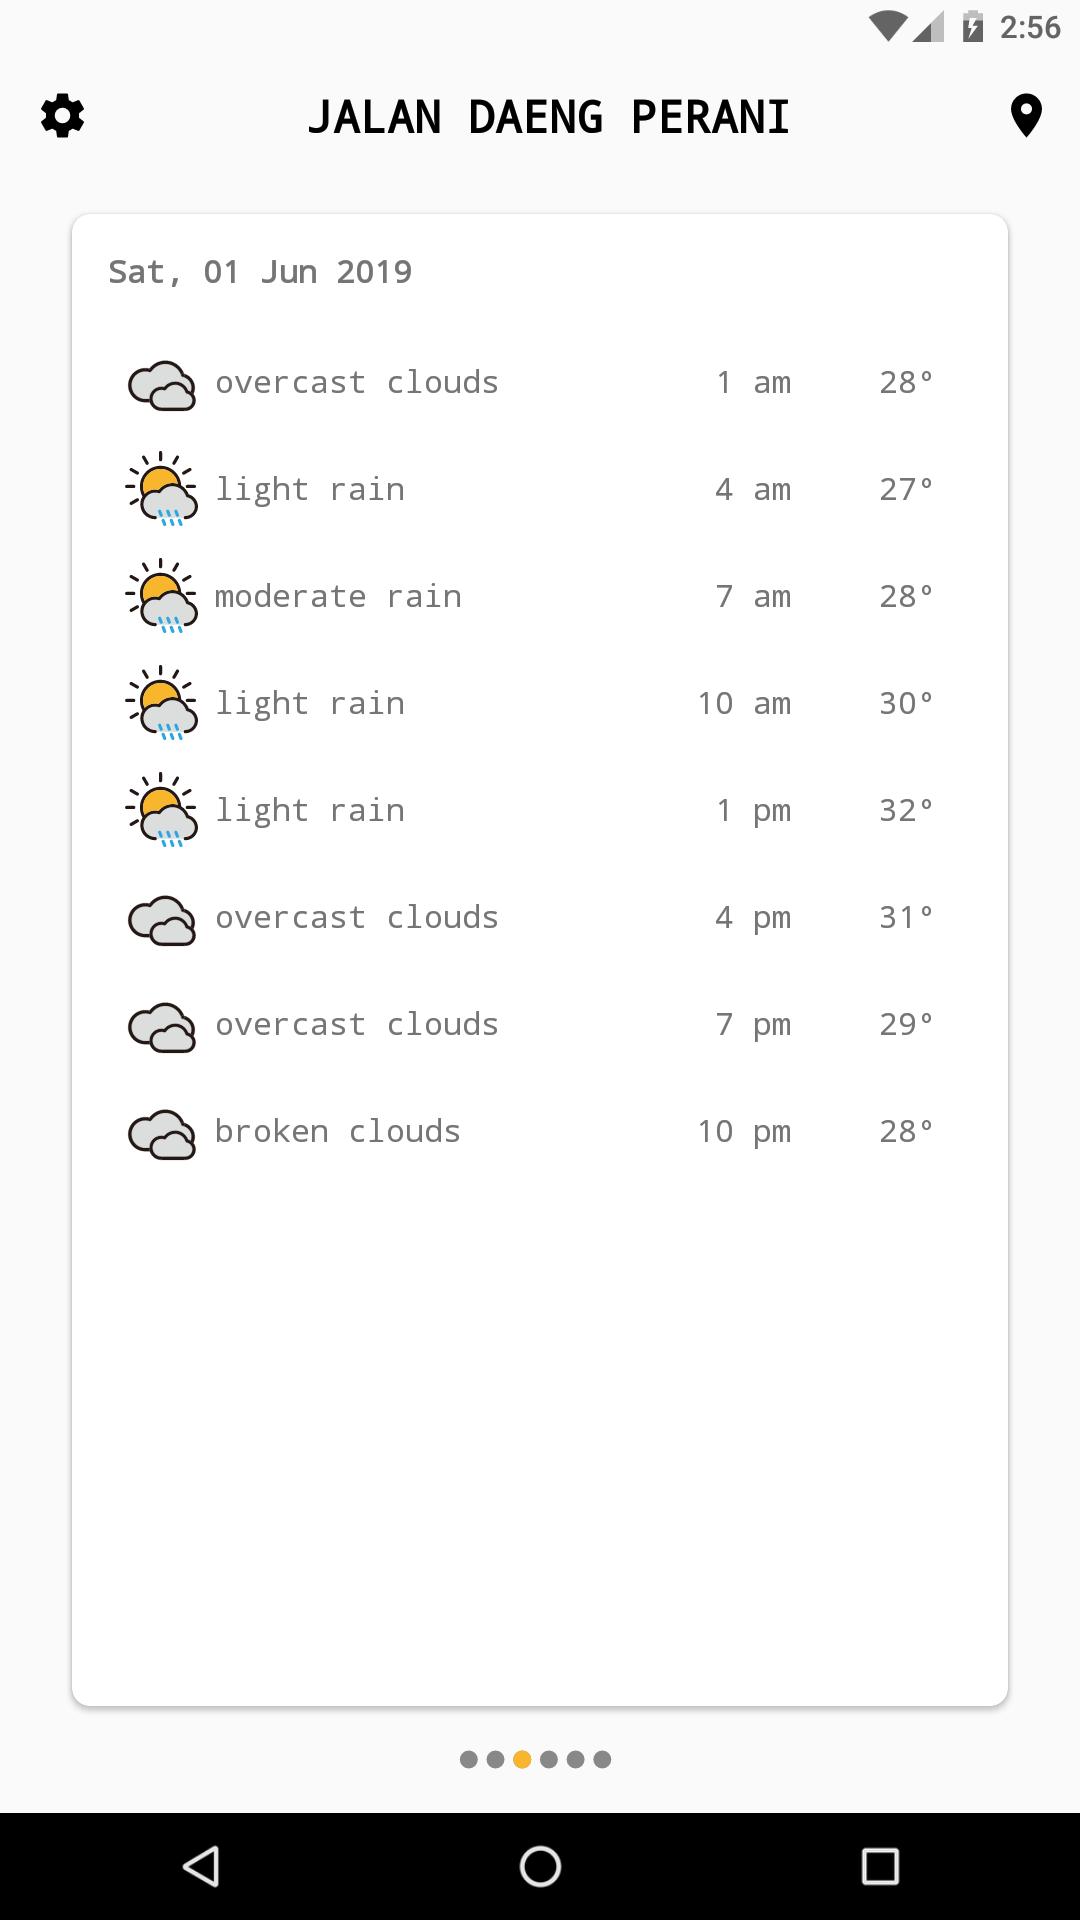Tap the broken clouds icon for 10 pm
Image resolution: width=1080 pixels, height=1920 pixels.
pos(162,1131)
